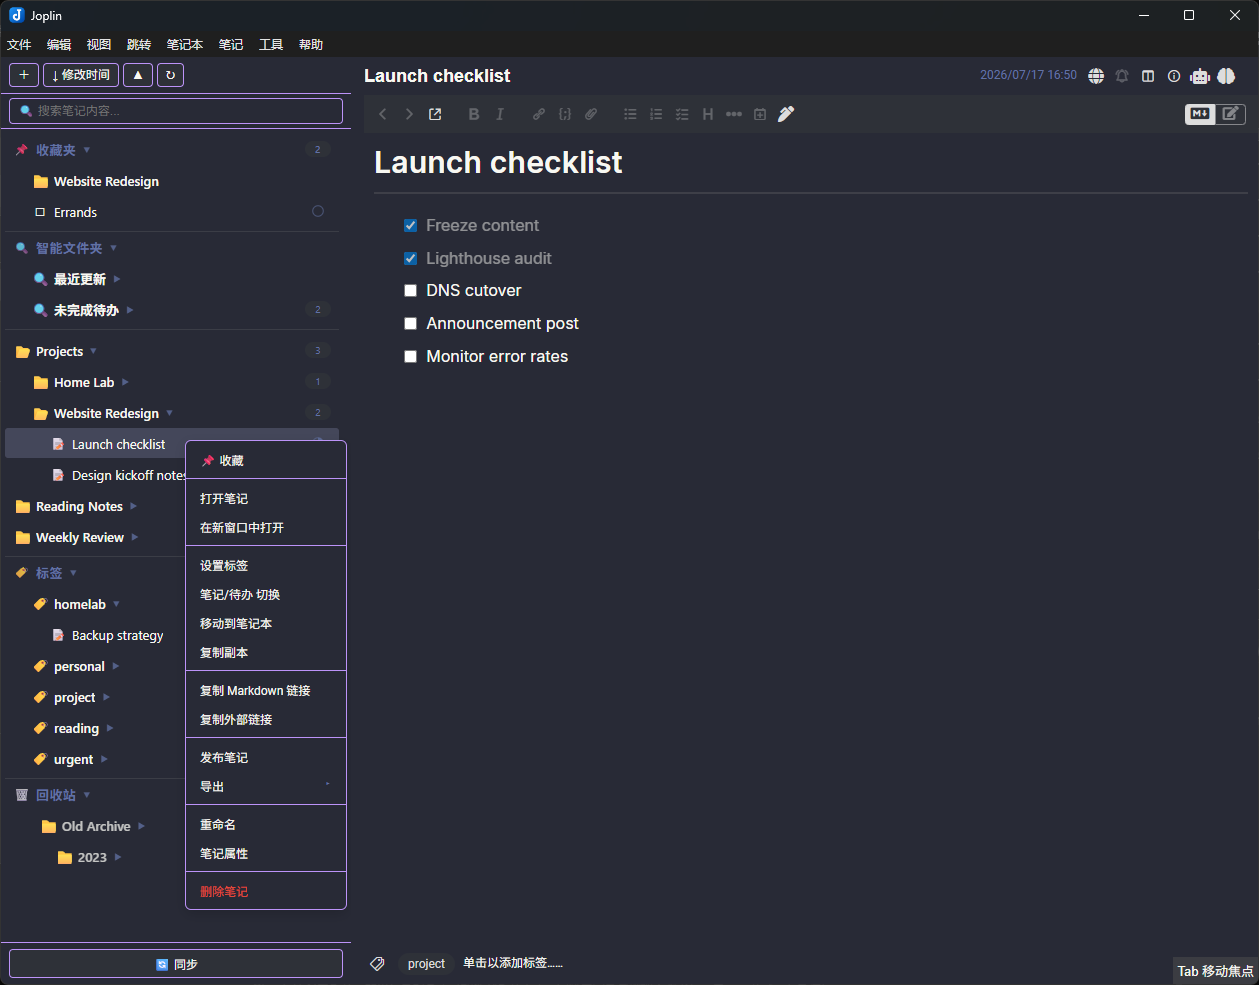Collapse the Projects notebook
The image size is (1259, 985).
pyautogui.click(x=93, y=351)
